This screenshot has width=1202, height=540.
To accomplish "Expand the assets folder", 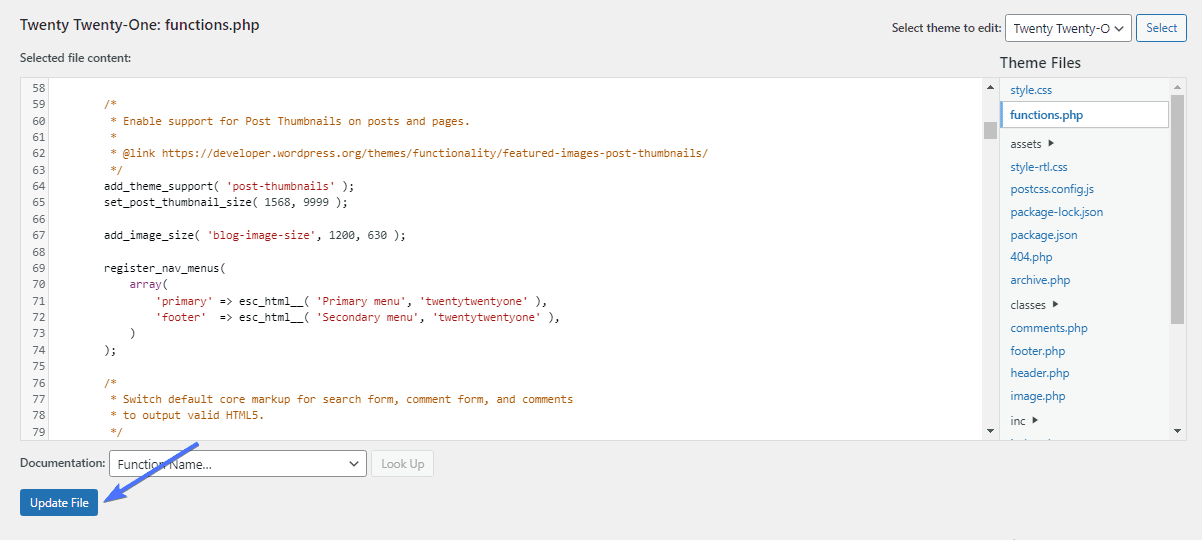I will tap(1031, 144).
